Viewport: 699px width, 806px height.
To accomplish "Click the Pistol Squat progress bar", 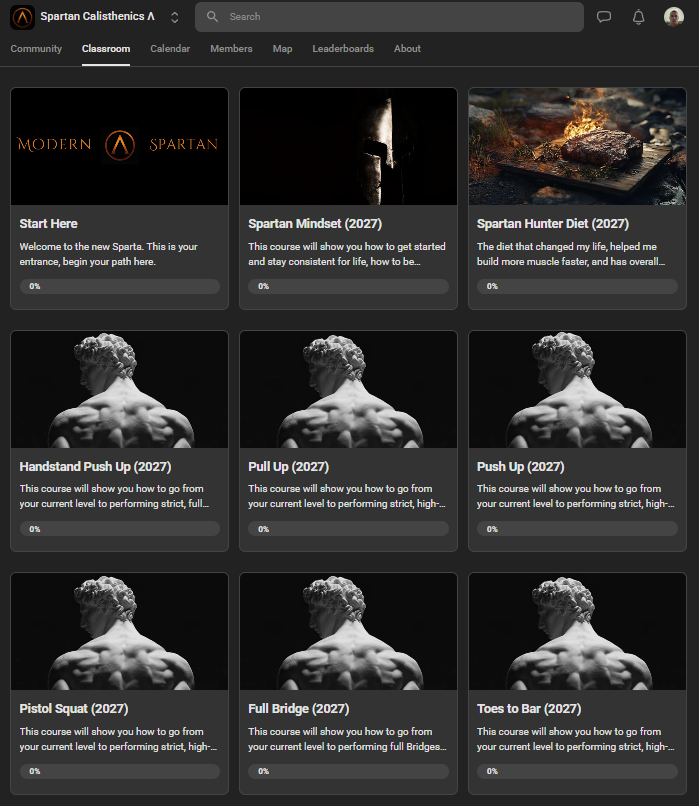I will (120, 771).
